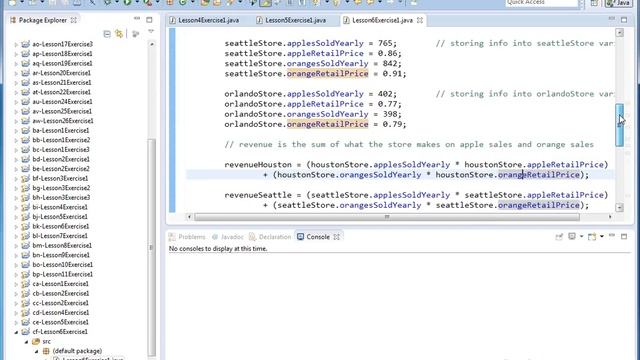Select the av-Lesson25Exercise1 project
This screenshot has height=360, width=640.
(62, 111)
